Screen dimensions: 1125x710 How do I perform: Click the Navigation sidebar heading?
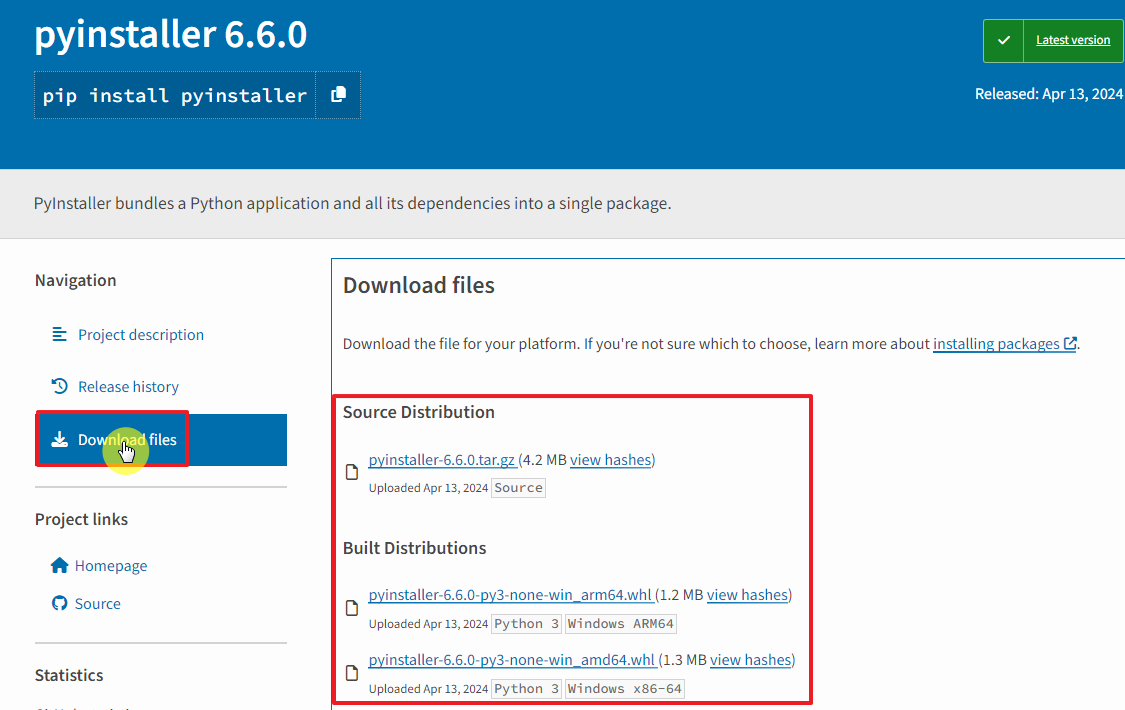coord(75,280)
